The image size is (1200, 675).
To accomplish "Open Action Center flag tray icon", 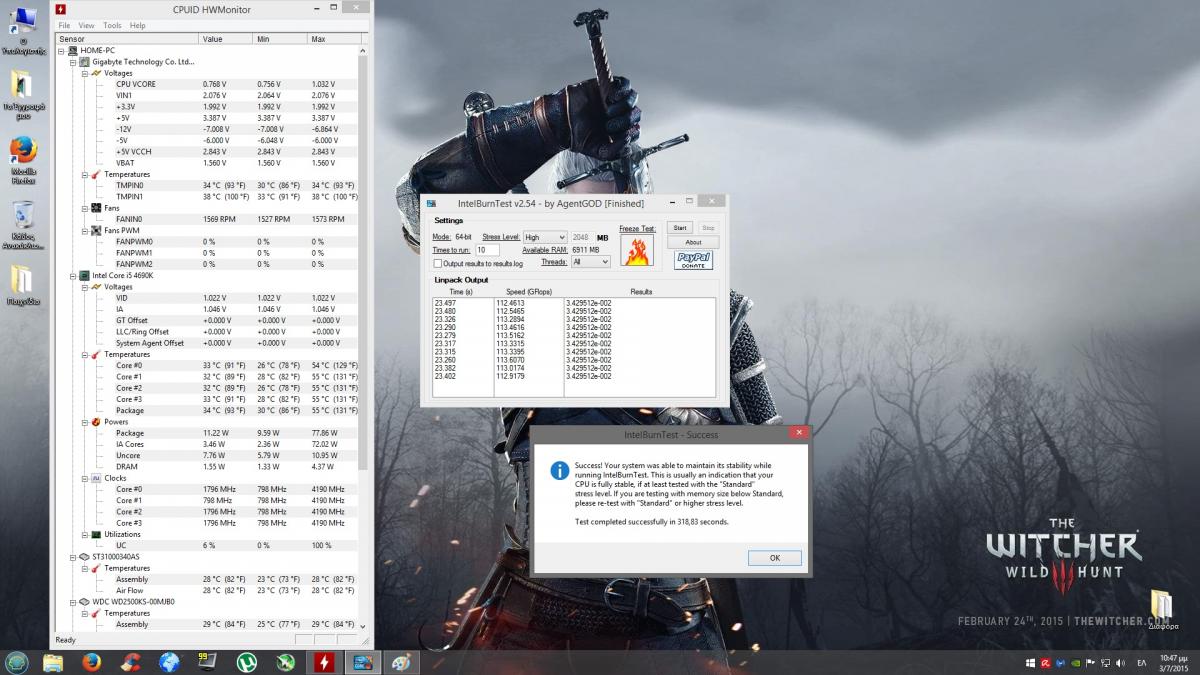I will [x=1089, y=662].
